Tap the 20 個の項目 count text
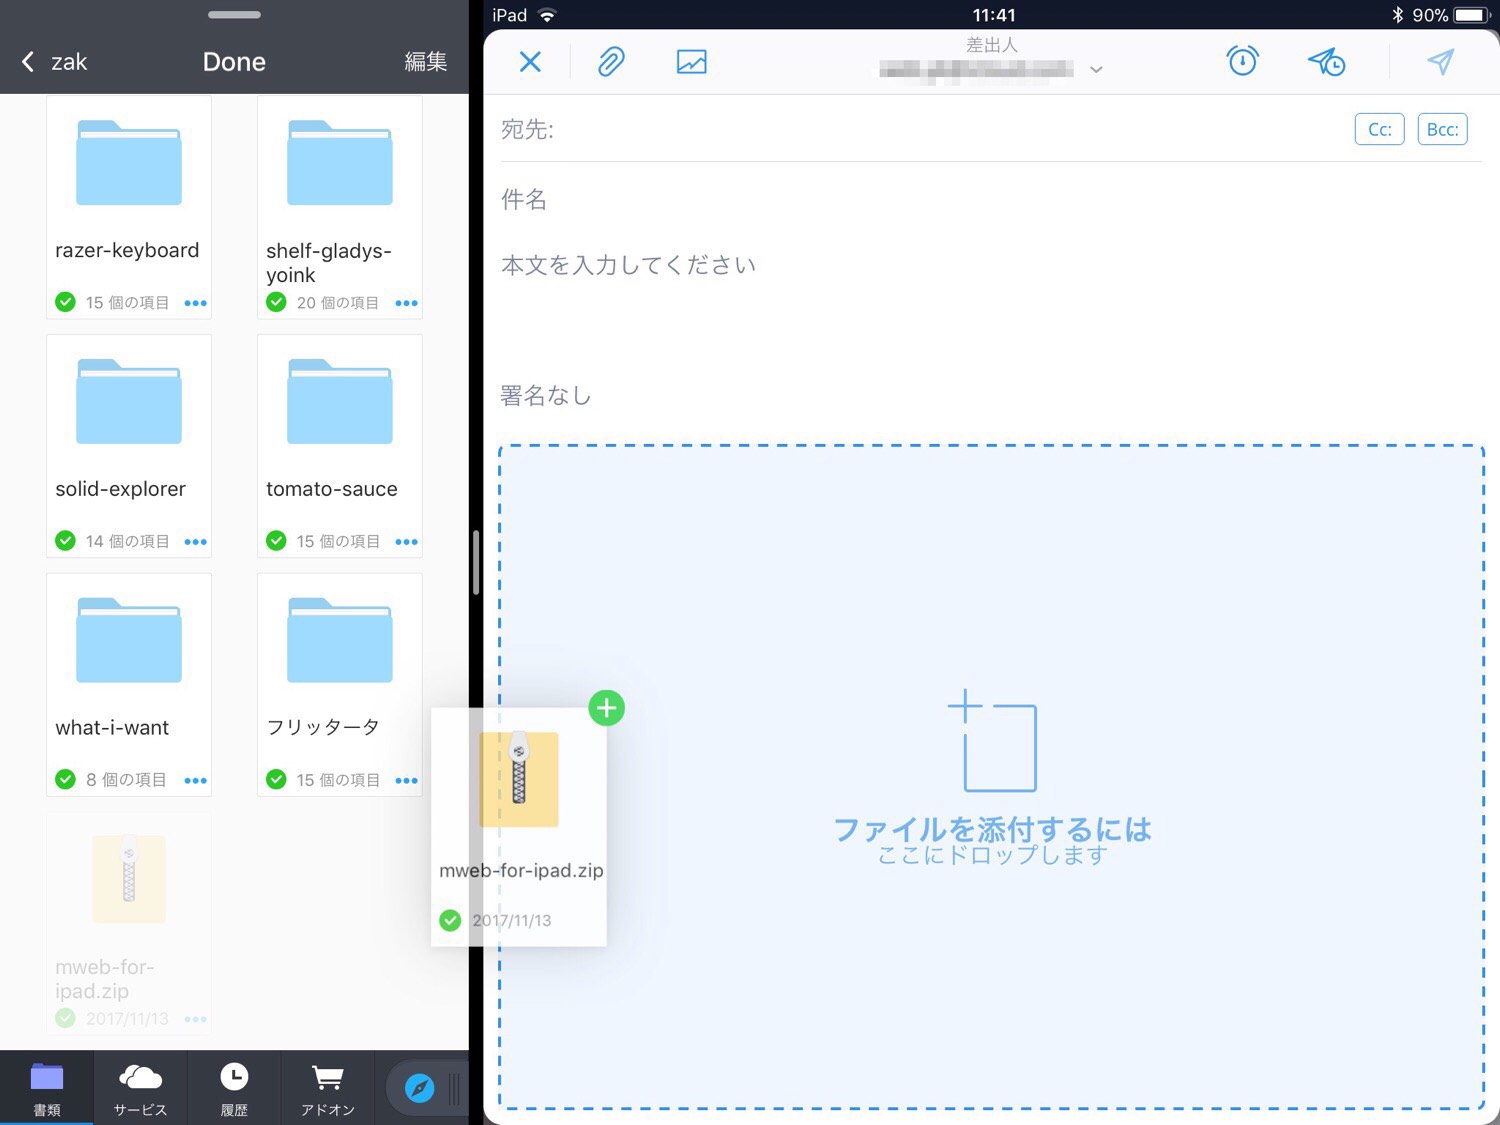The width and height of the screenshot is (1500, 1125). click(x=338, y=303)
